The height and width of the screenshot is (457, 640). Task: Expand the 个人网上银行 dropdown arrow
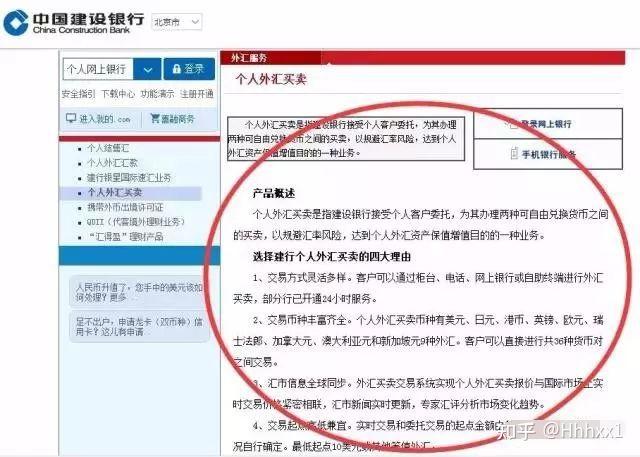146,69
